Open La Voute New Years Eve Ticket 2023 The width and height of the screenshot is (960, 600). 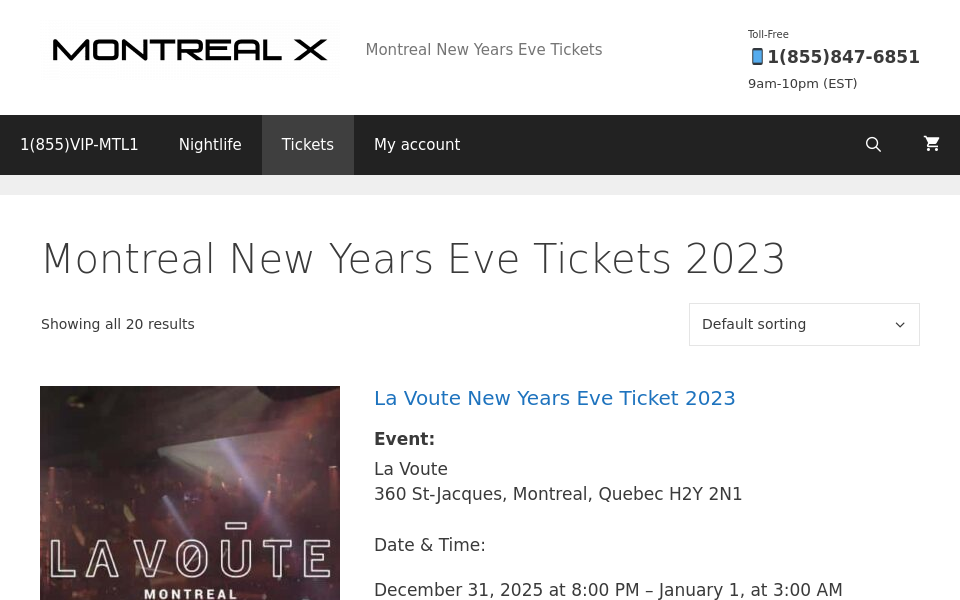click(x=554, y=398)
